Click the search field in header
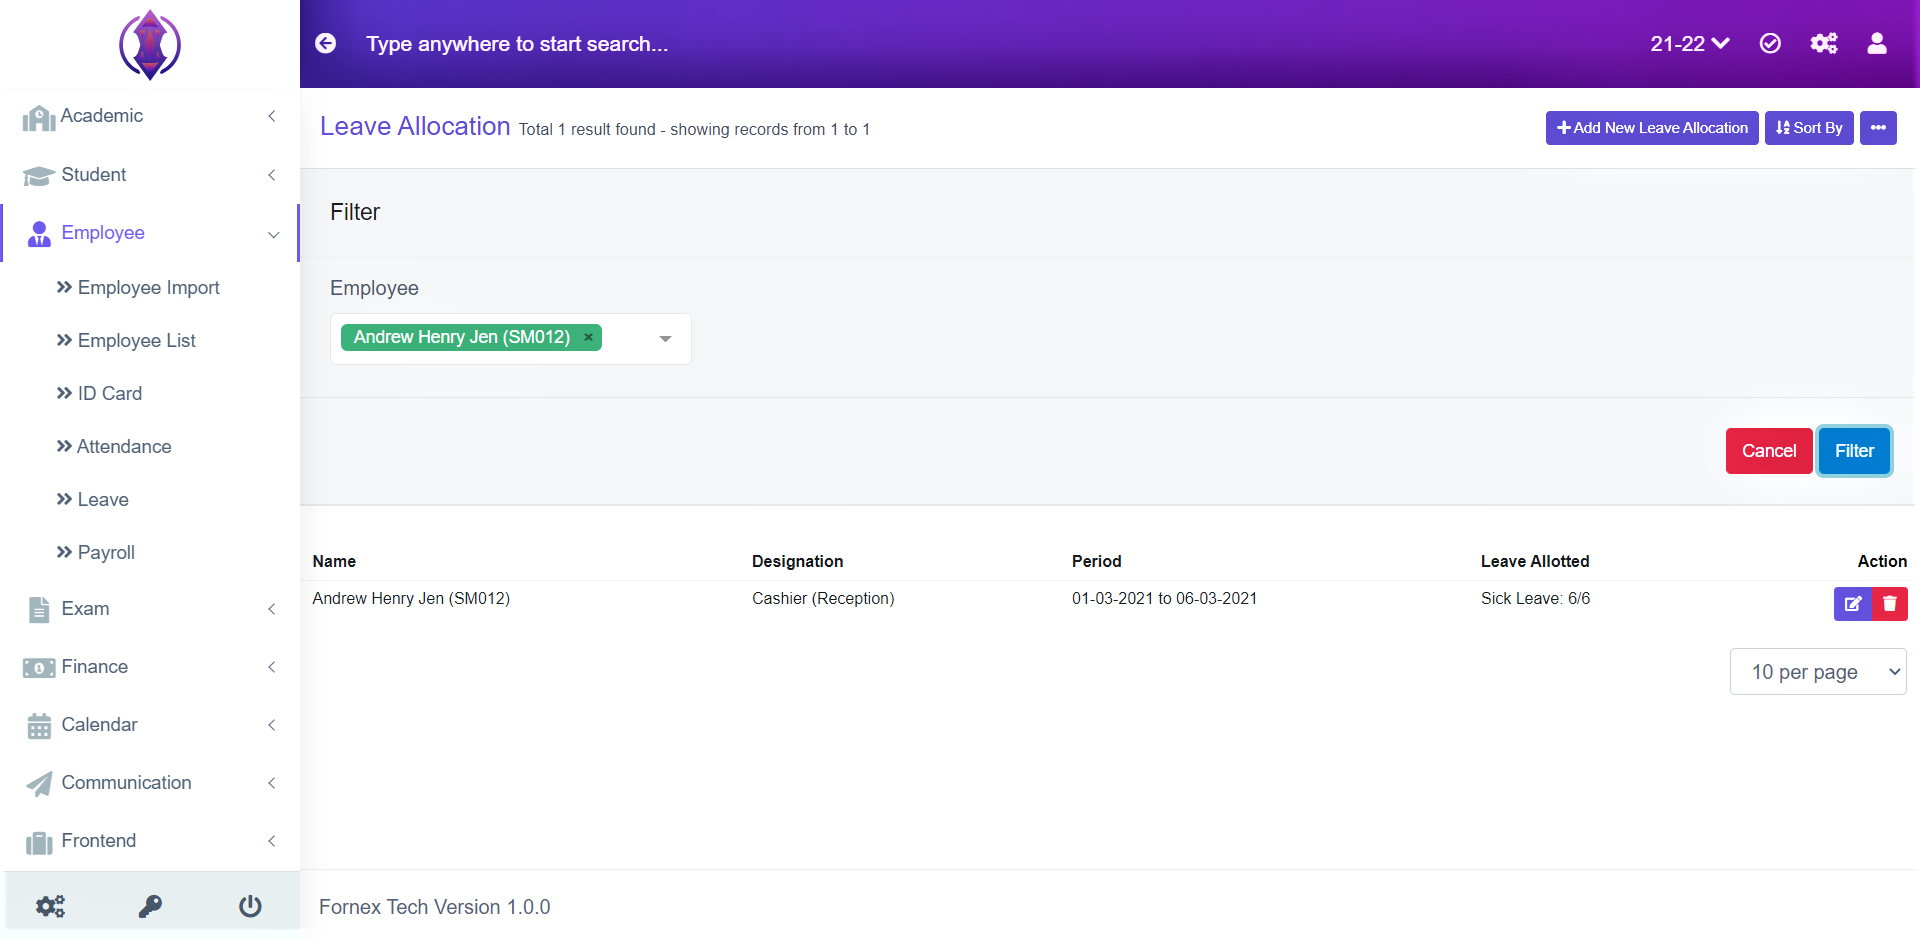The height and width of the screenshot is (941, 1920). (517, 44)
